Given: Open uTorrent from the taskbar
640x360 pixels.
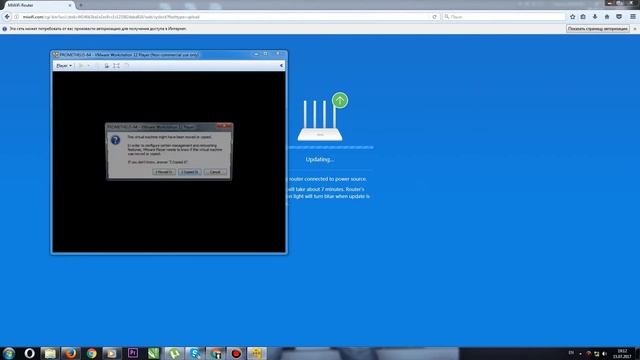Looking at the screenshot, I should coord(174,353).
